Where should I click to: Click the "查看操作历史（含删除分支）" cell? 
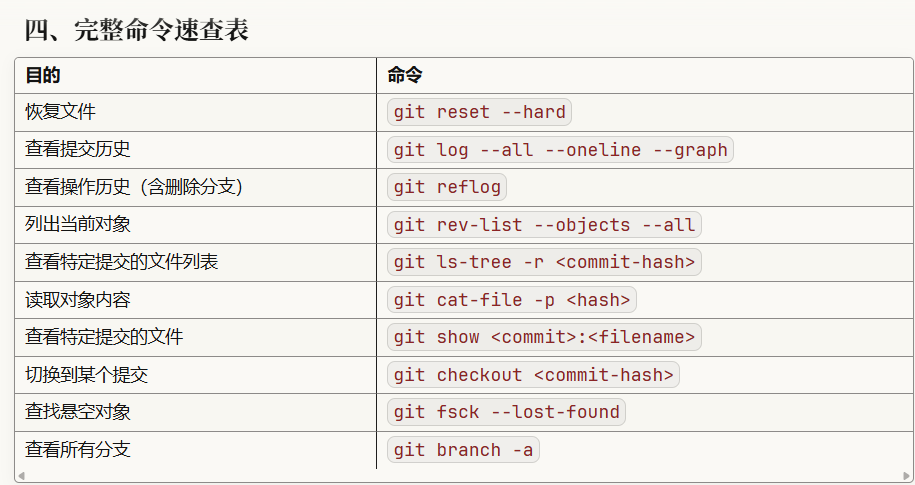[x=135, y=187]
